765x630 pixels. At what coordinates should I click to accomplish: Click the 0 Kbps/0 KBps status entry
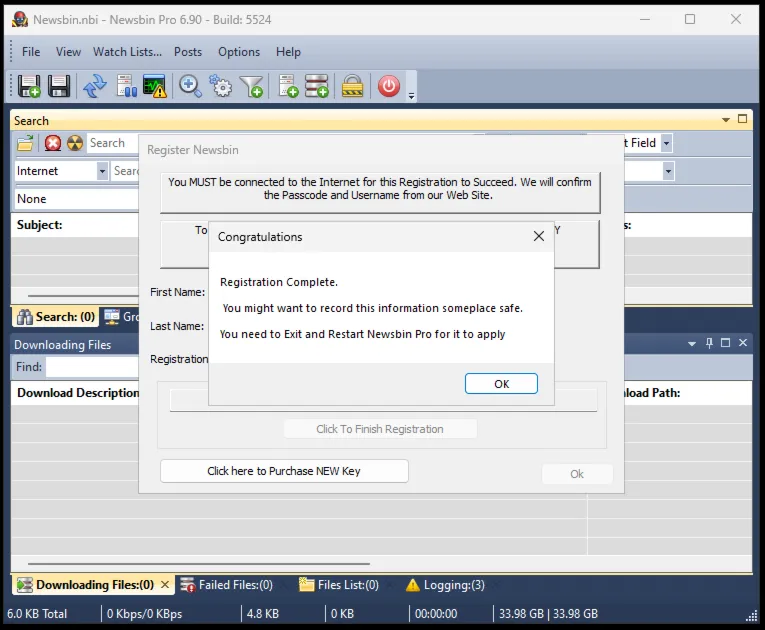144,614
